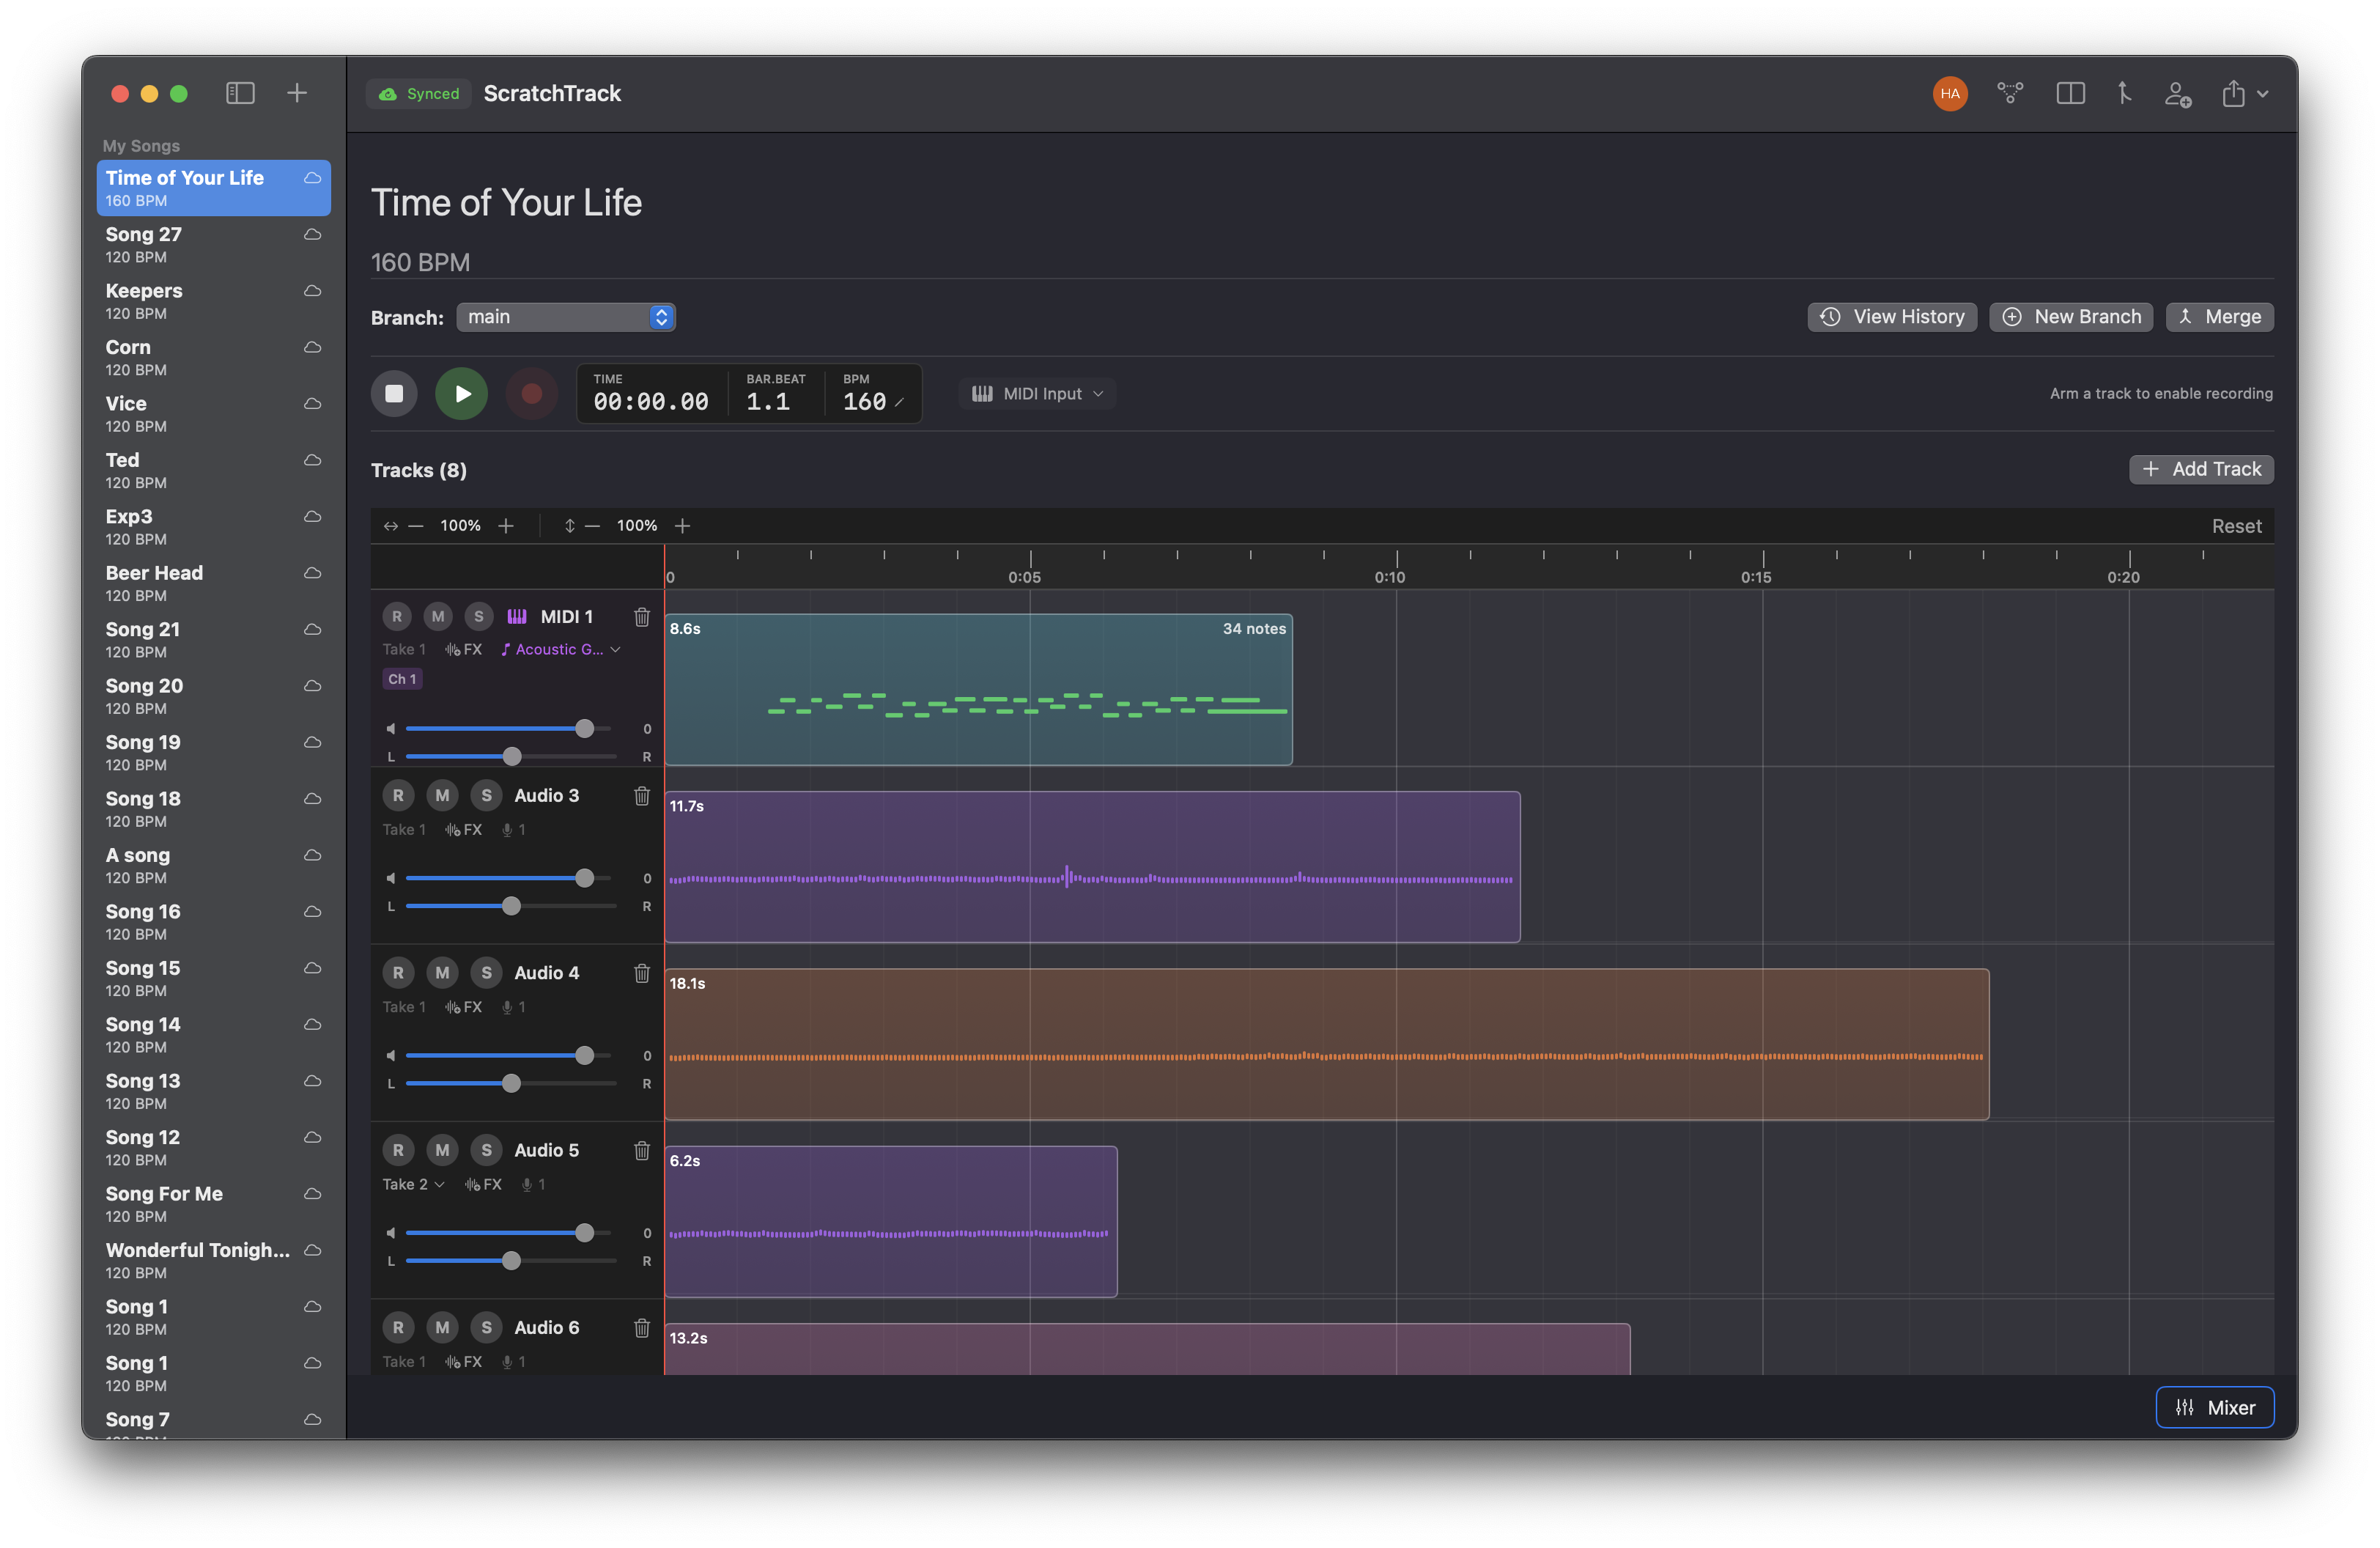2380x1548 pixels.
Task: Select Song 27 in the sidebar
Action: pos(213,243)
